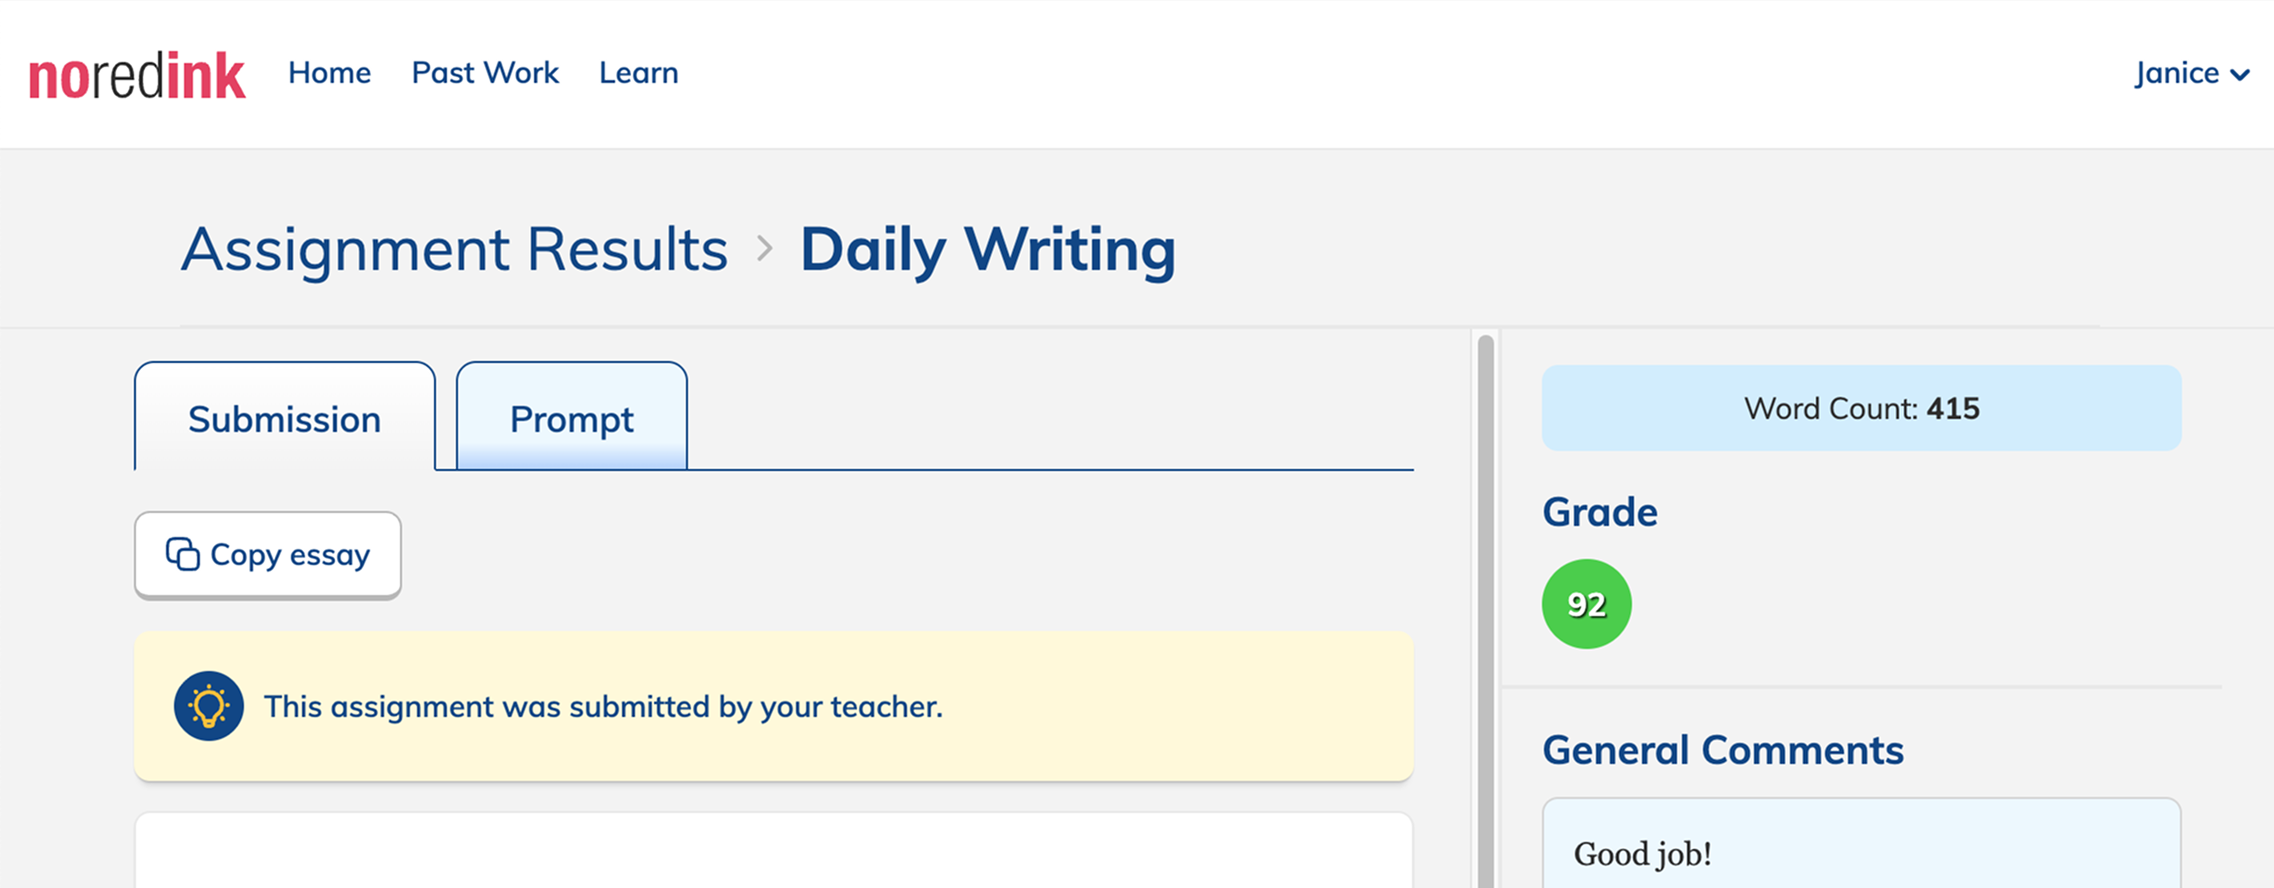
Task: Go to Home in the navigation bar
Action: point(329,73)
